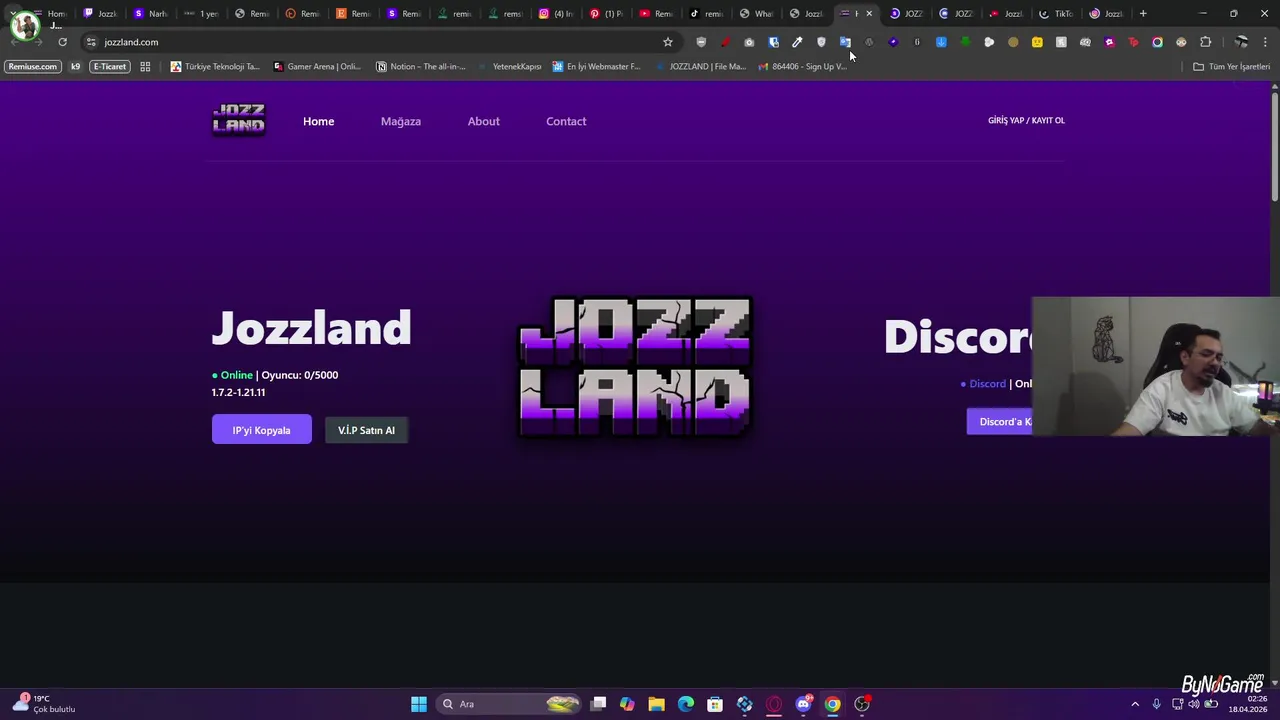Click the V.I.P Satın Al button
Image resolution: width=1280 pixels, height=720 pixels.
366,430
